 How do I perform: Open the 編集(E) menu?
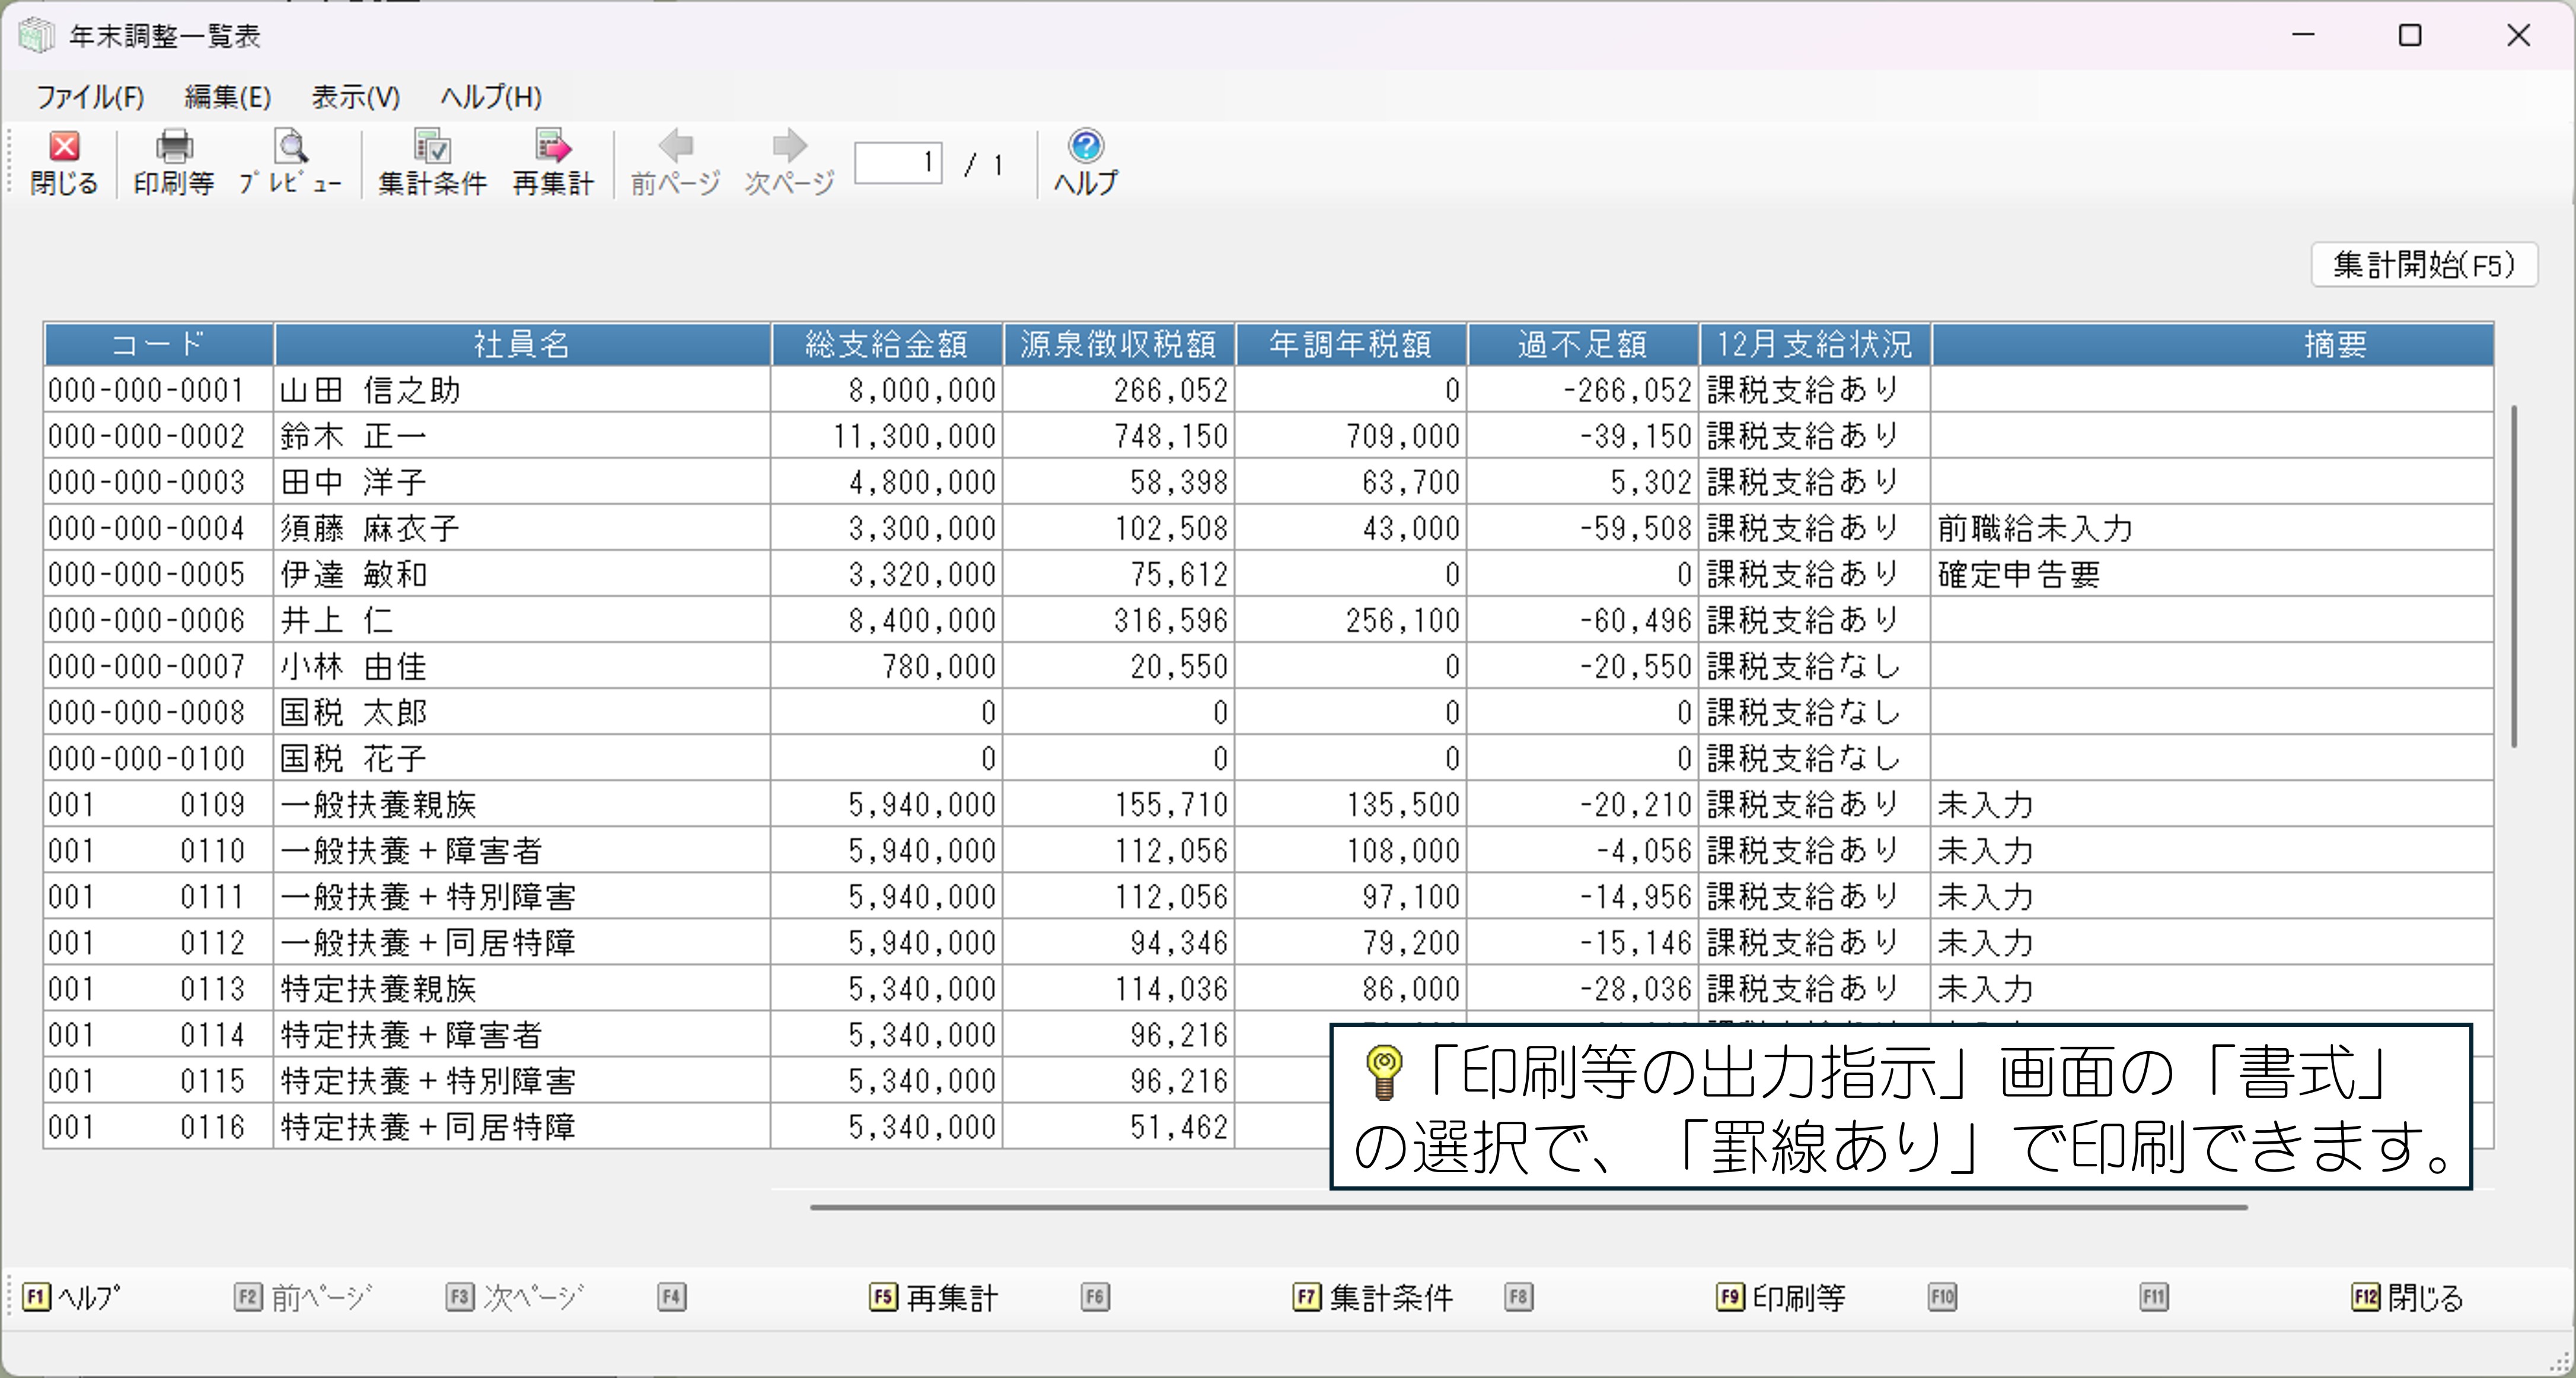227,97
